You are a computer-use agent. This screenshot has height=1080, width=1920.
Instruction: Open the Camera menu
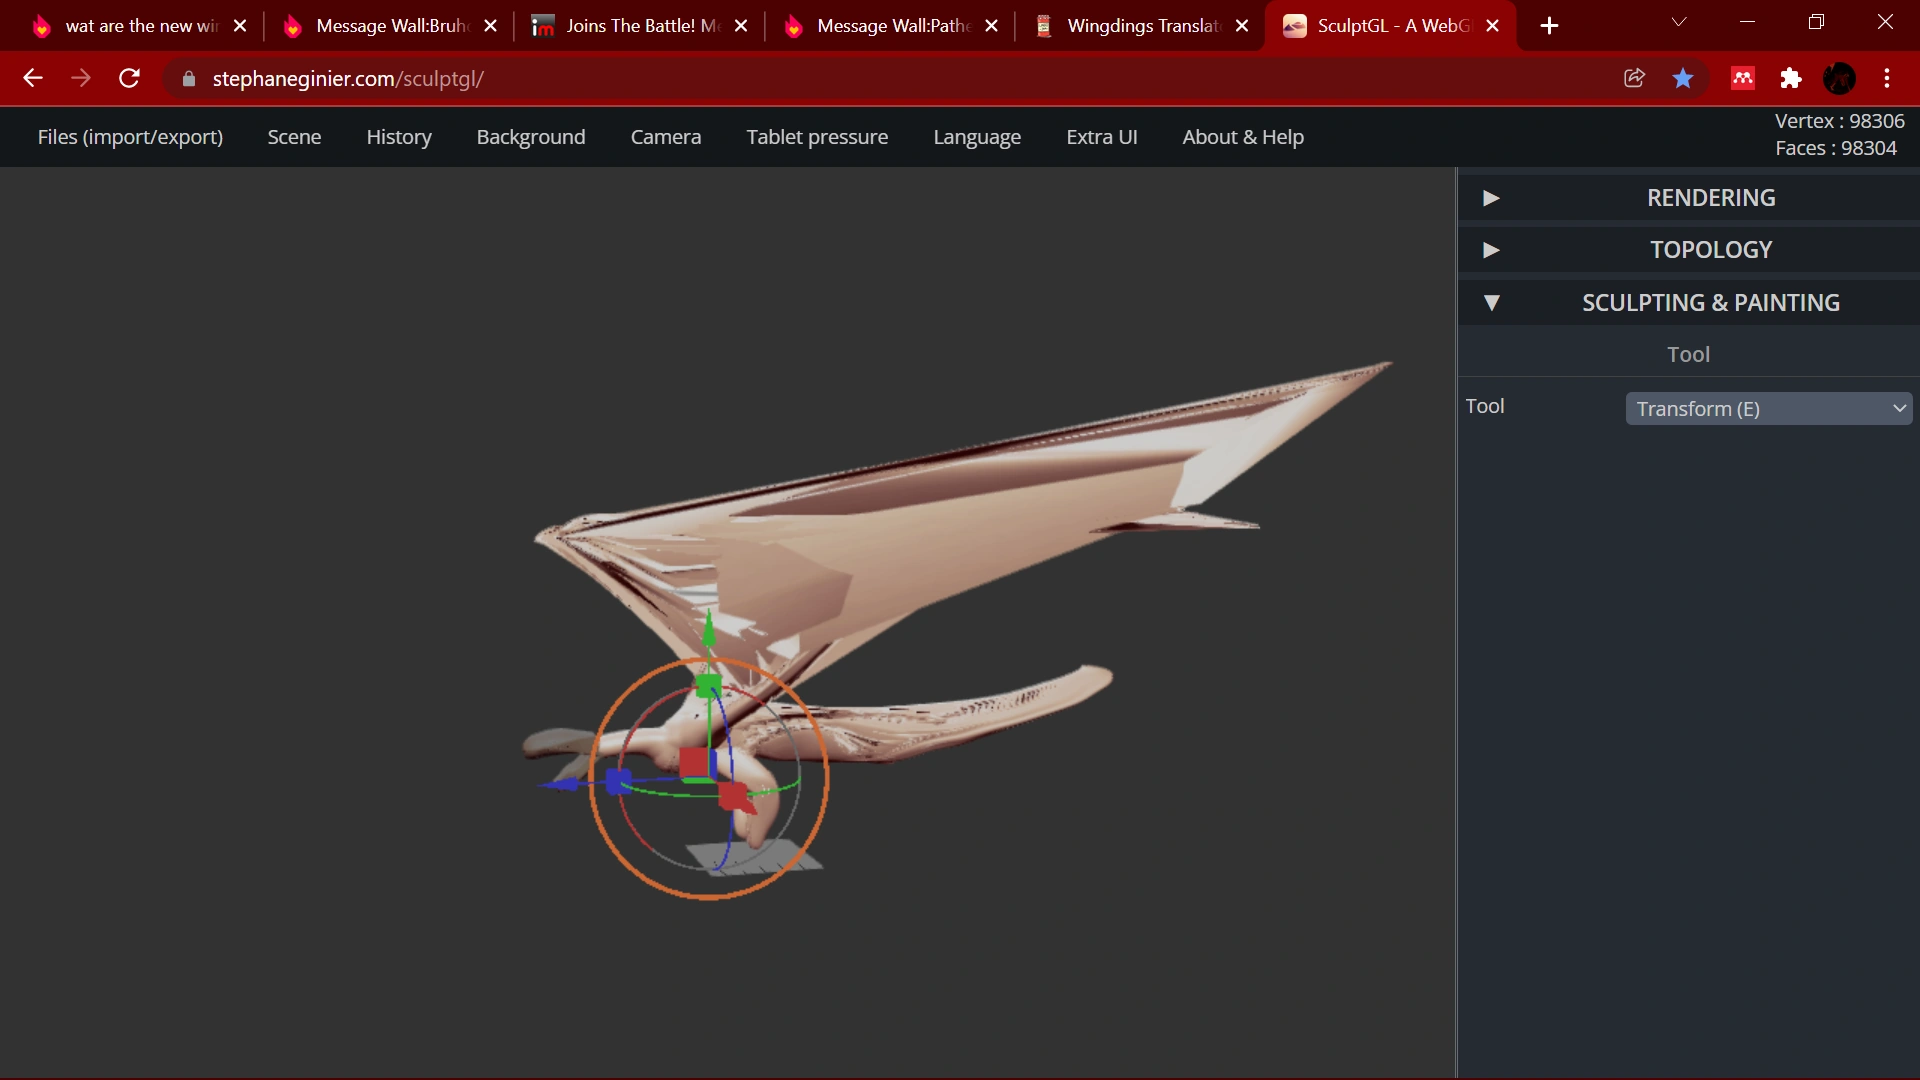(x=665, y=137)
